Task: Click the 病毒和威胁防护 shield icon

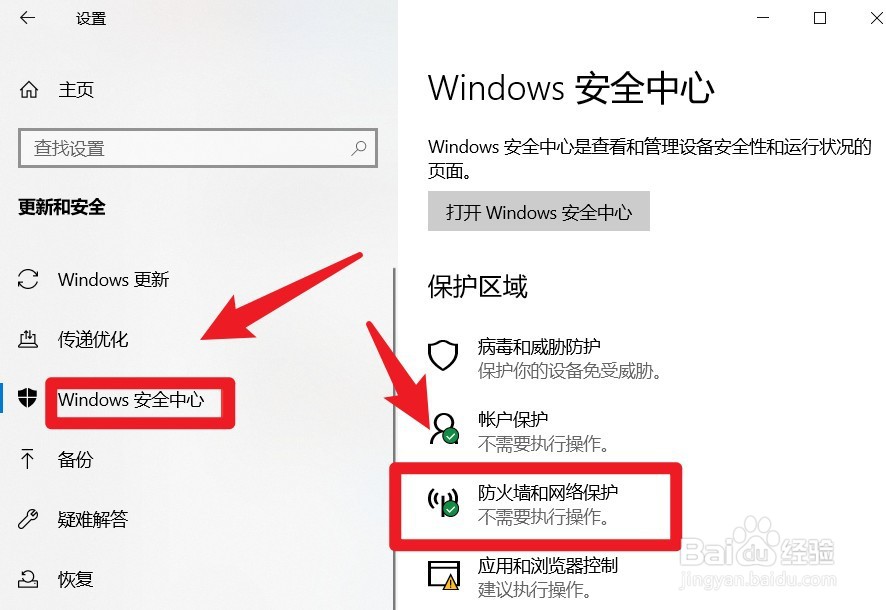Action: pyautogui.click(x=442, y=355)
